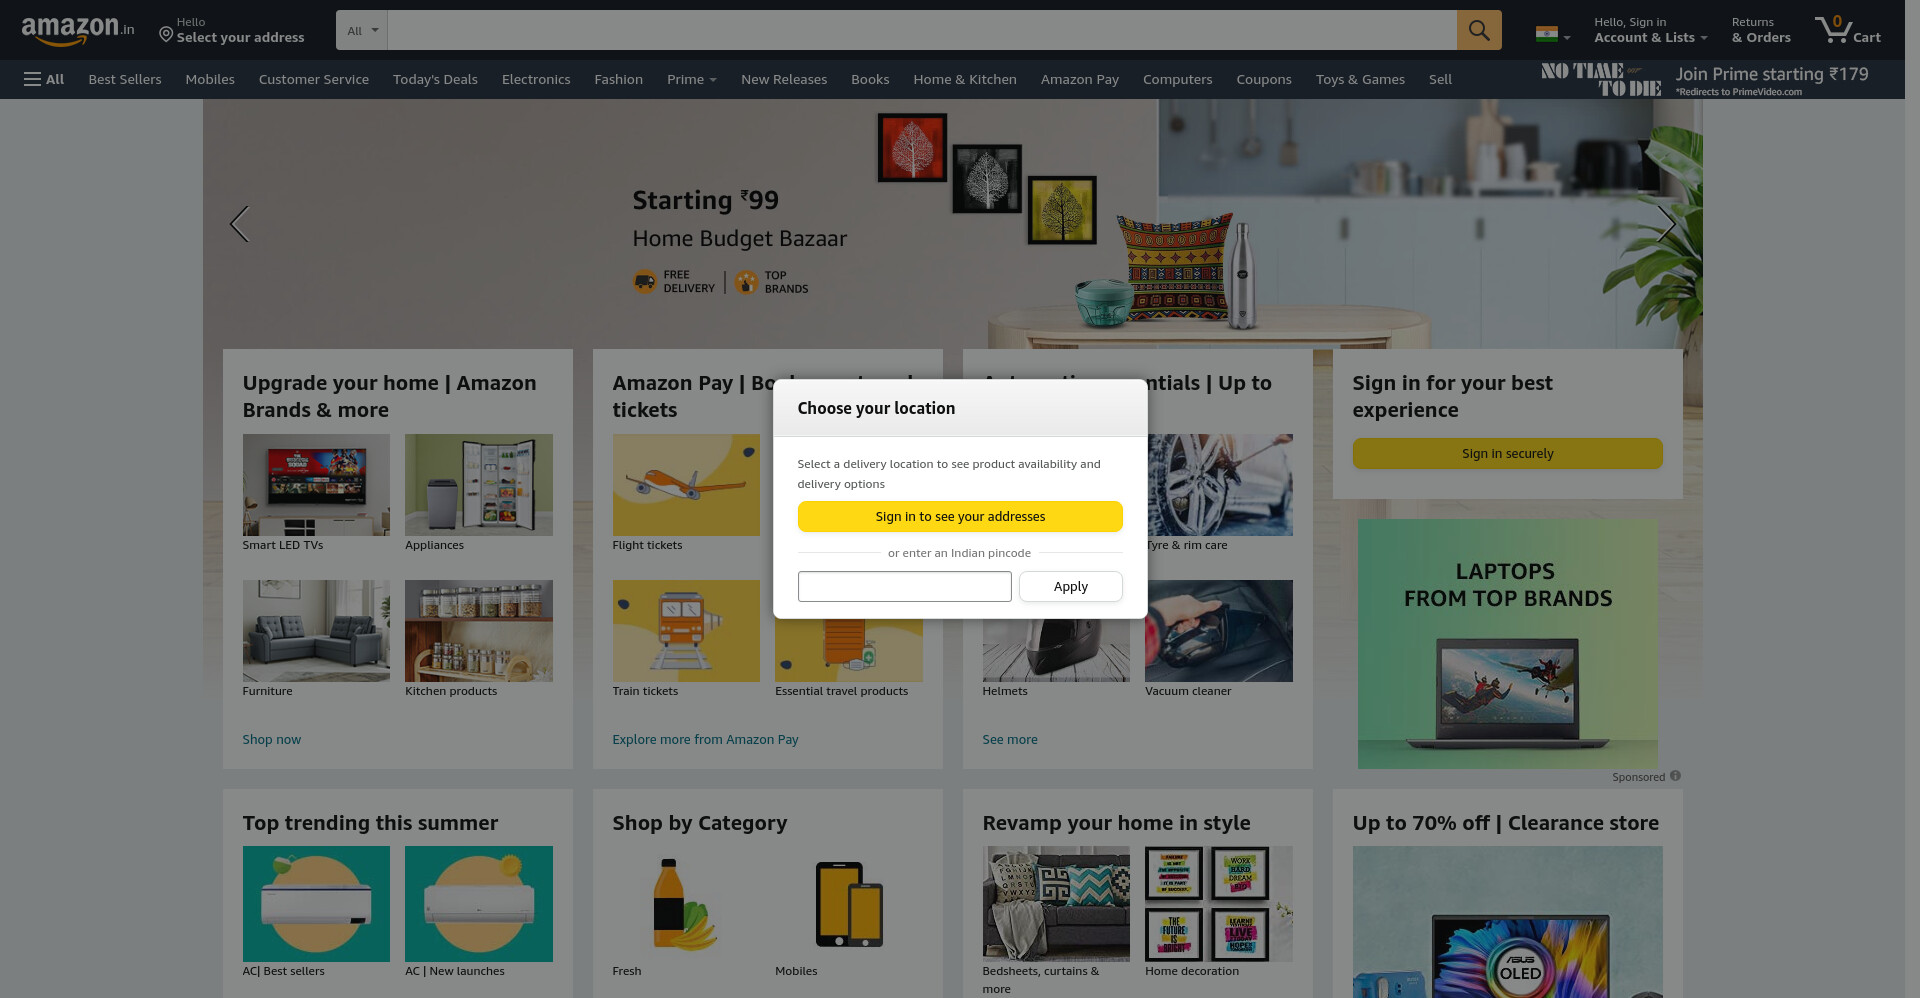
Task: Open the All hamburger menu
Action: [44, 79]
